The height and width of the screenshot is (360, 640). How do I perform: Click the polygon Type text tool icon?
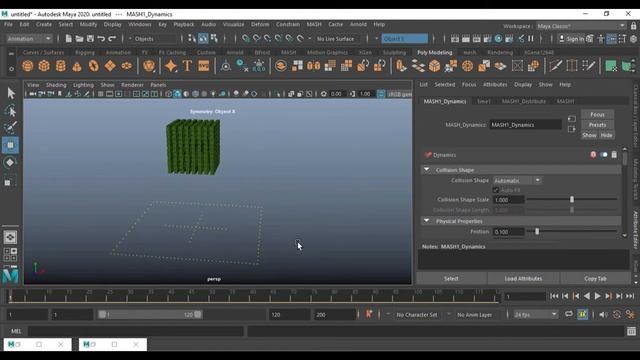tap(187, 66)
